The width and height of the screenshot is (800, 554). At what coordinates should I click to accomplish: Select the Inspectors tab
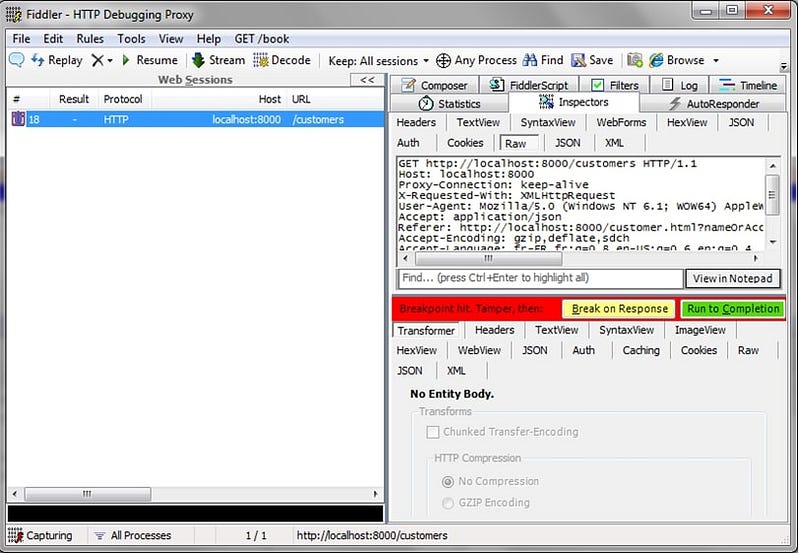pyautogui.click(x=574, y=103)
